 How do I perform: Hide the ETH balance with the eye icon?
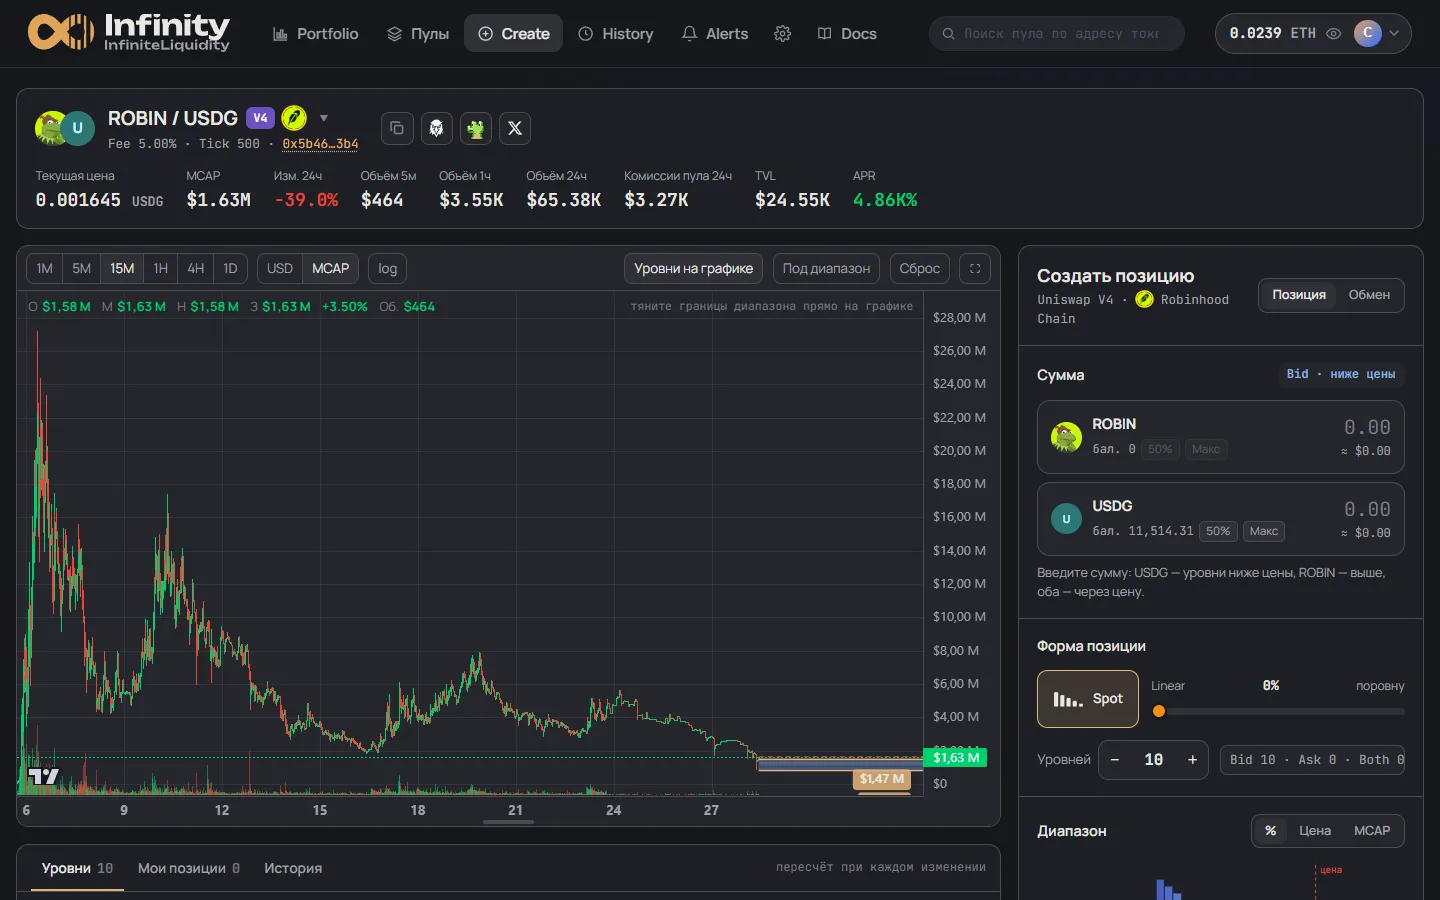tap(1333, 34)
